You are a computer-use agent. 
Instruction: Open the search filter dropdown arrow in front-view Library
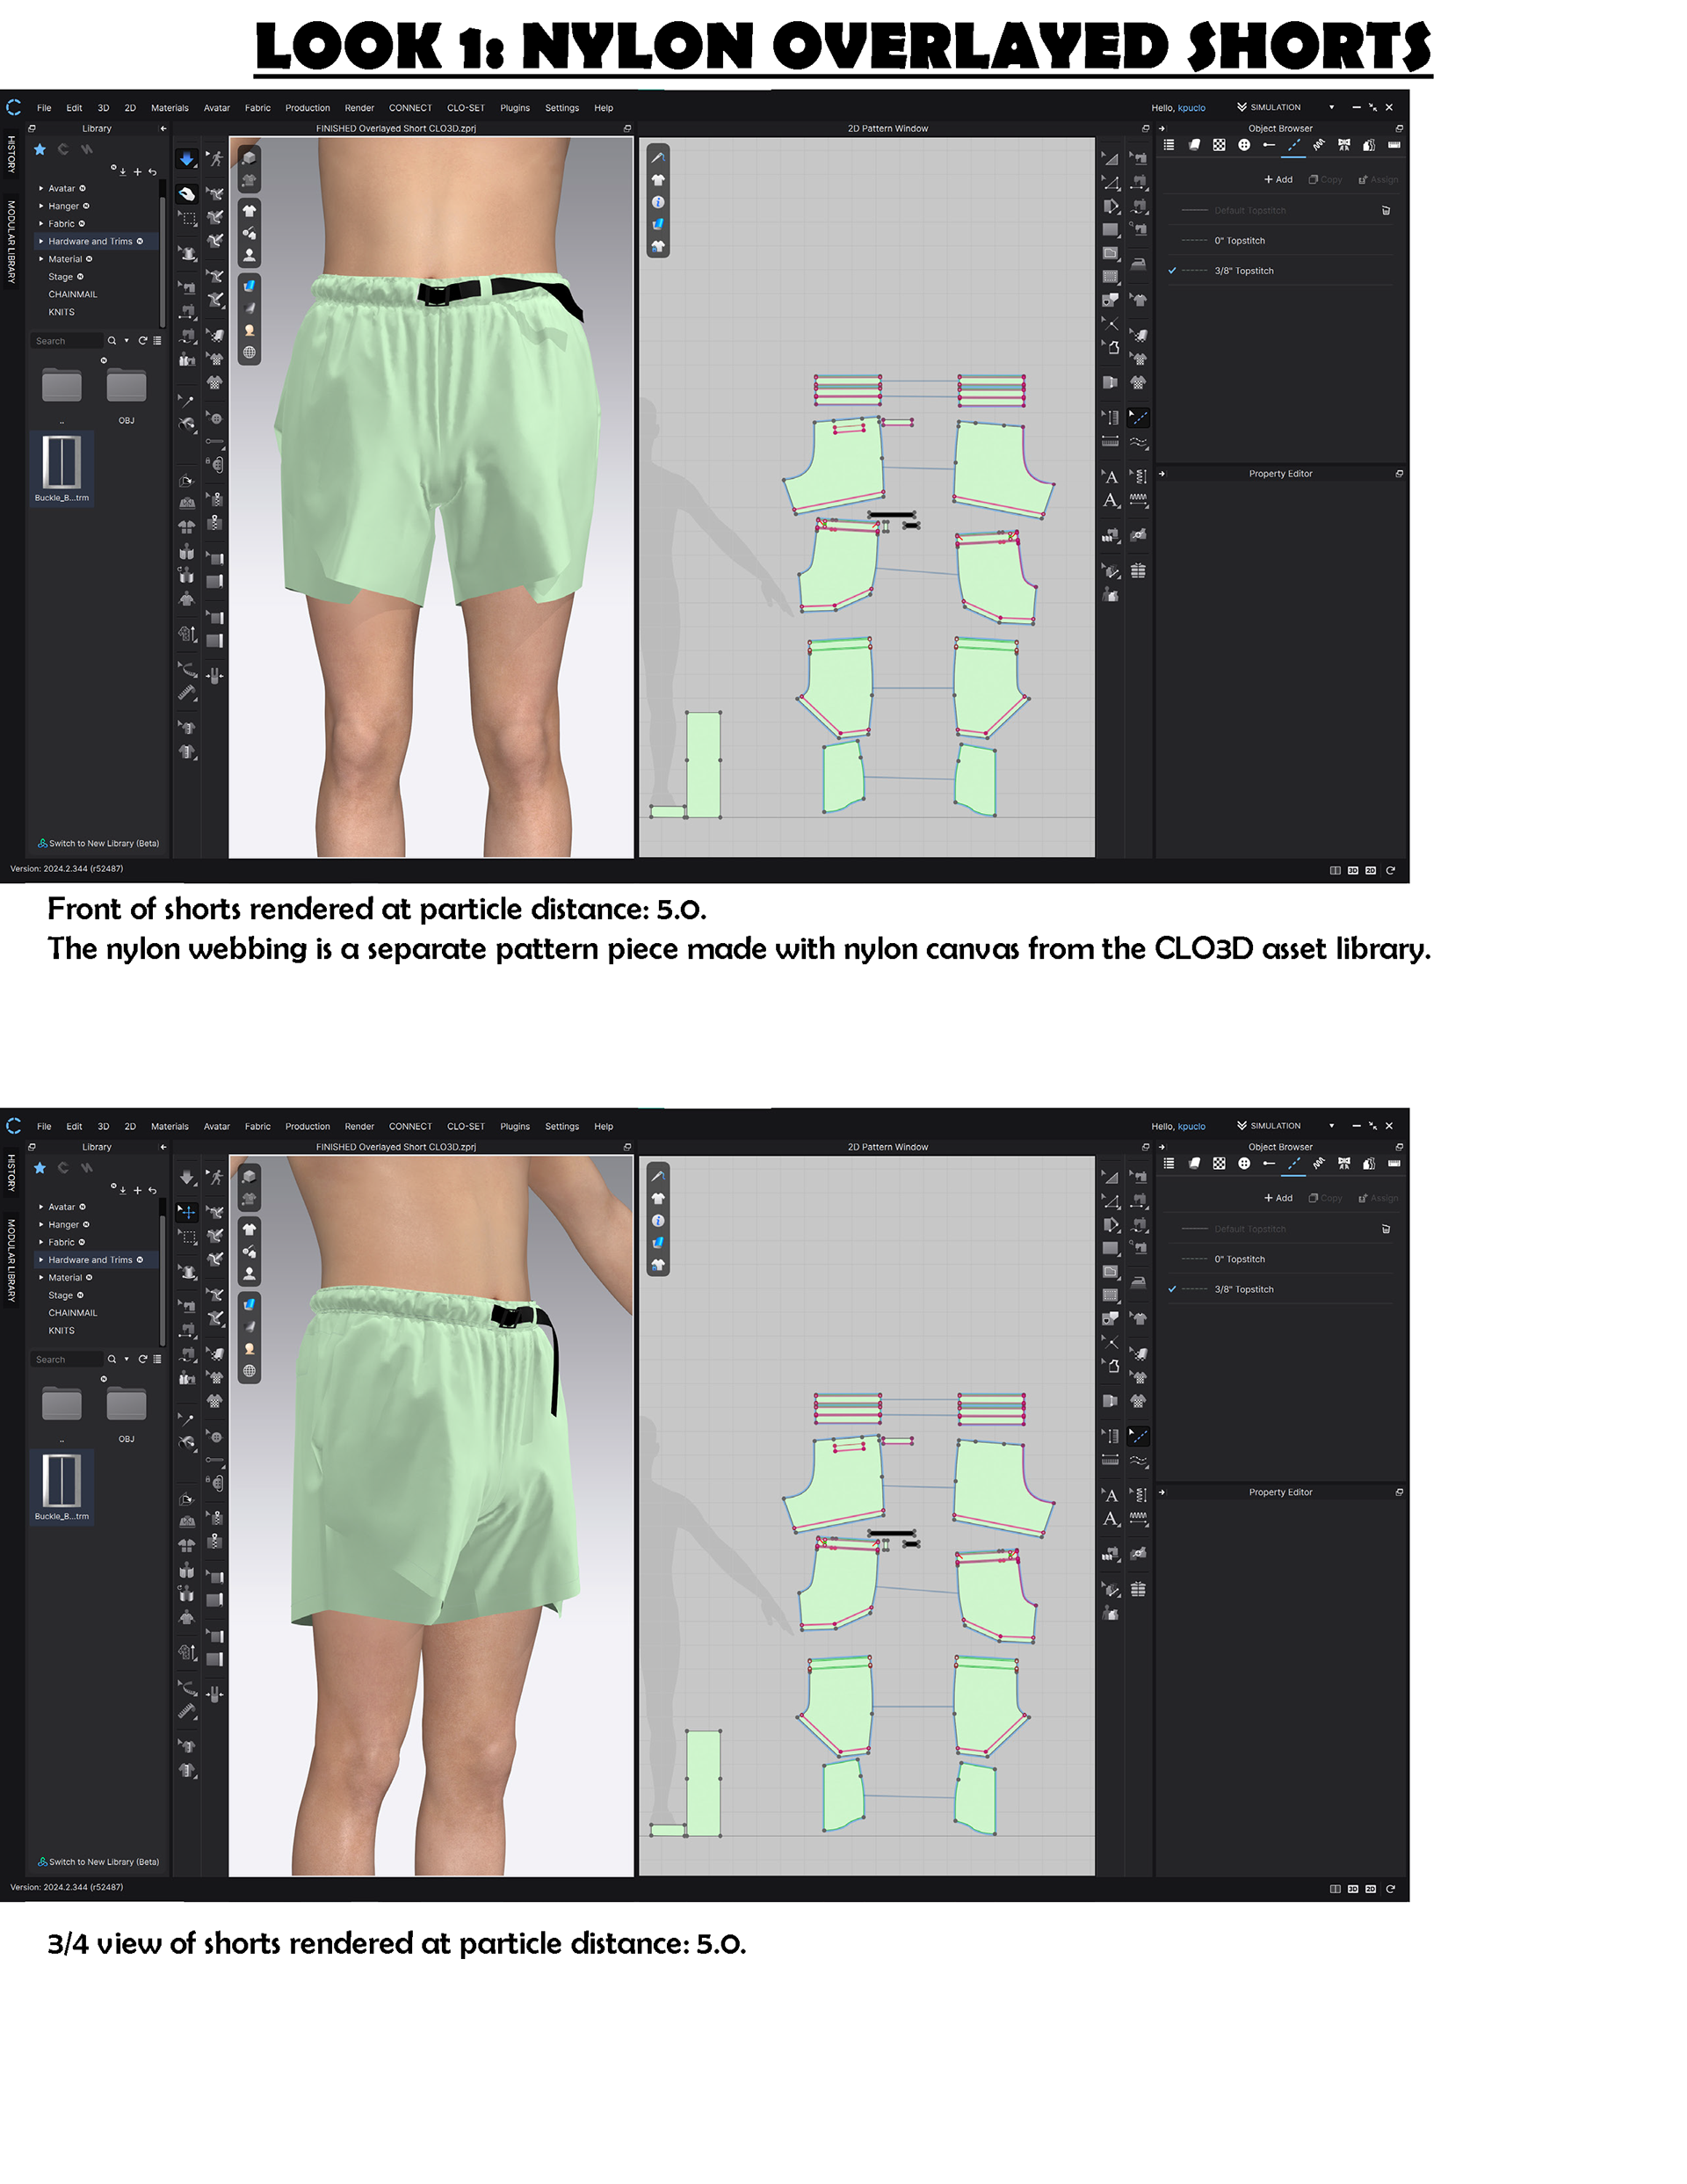126,341
